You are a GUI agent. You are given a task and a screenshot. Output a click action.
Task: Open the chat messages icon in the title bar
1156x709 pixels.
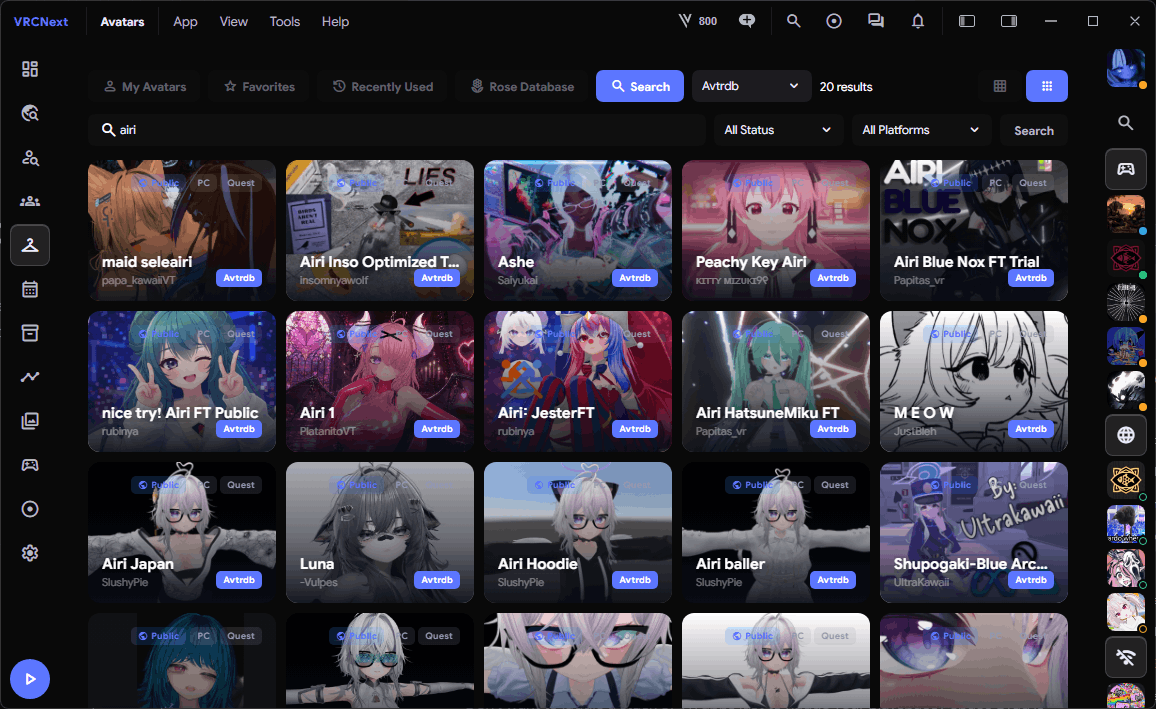point(876,21)
